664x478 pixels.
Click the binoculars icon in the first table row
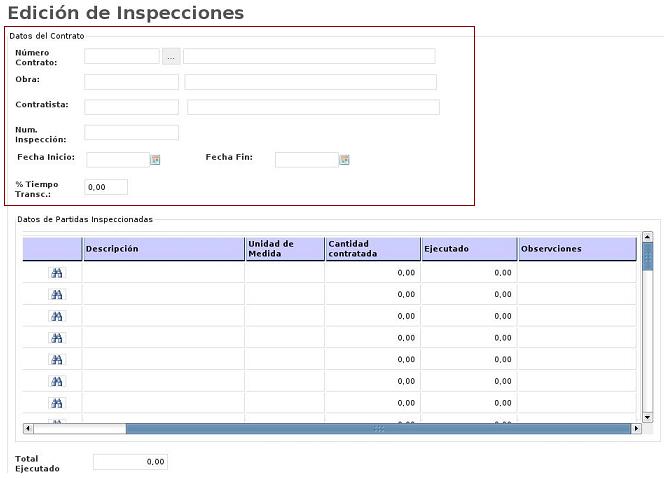(x=57, y=272)
